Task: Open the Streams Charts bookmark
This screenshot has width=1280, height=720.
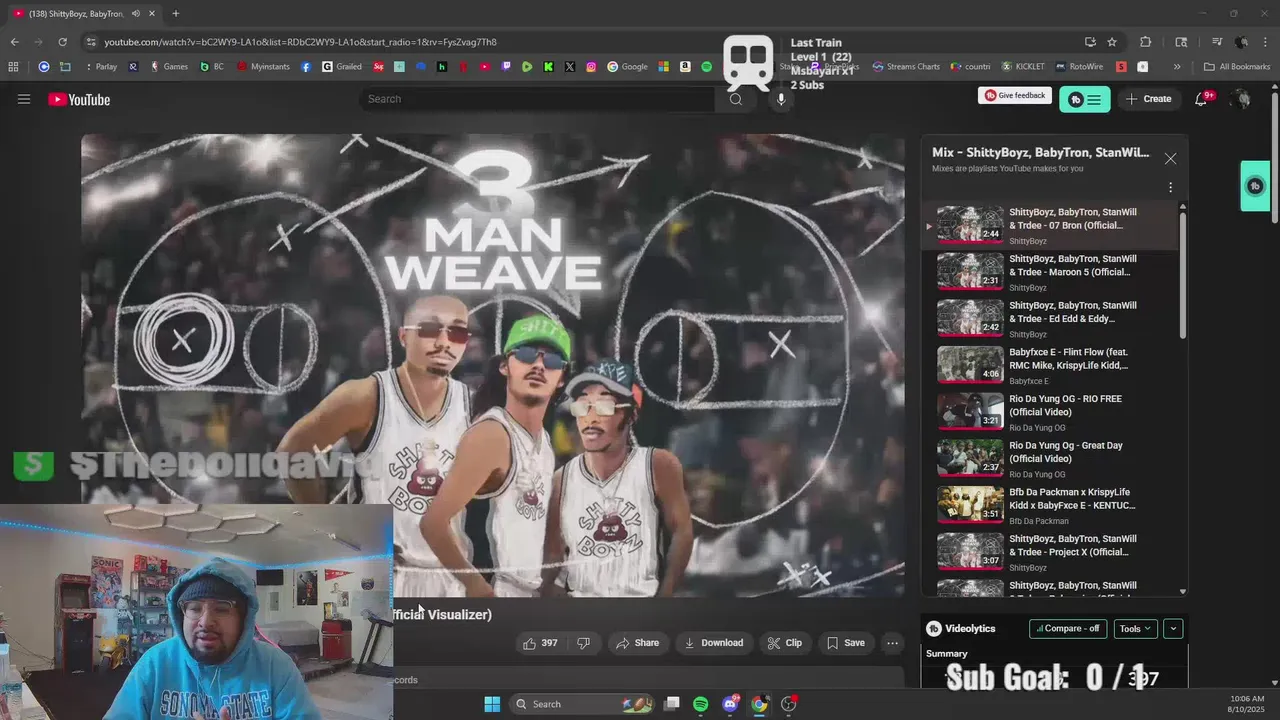Action: pyautogui.click(x=906, y=67)
